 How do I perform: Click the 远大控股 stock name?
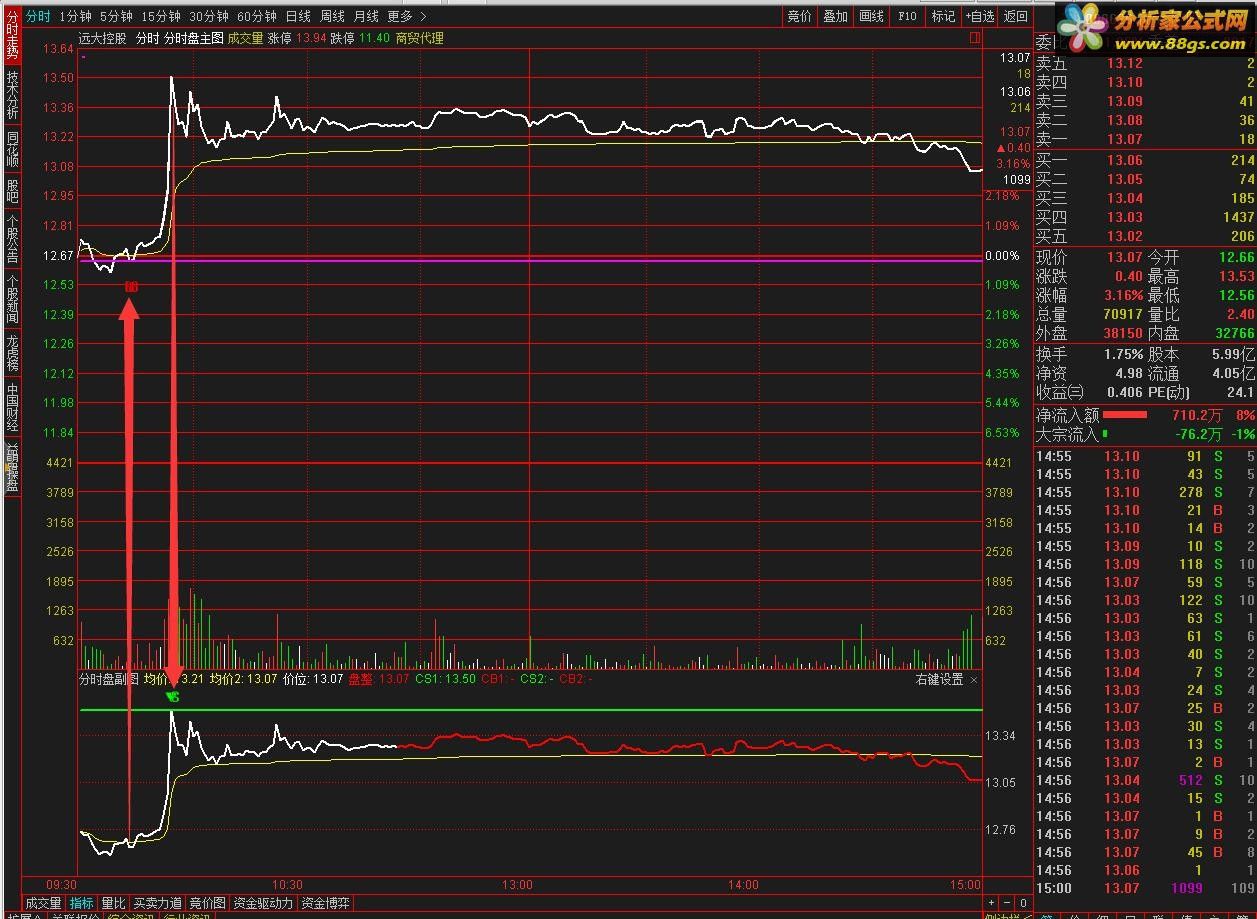point(103,38)
